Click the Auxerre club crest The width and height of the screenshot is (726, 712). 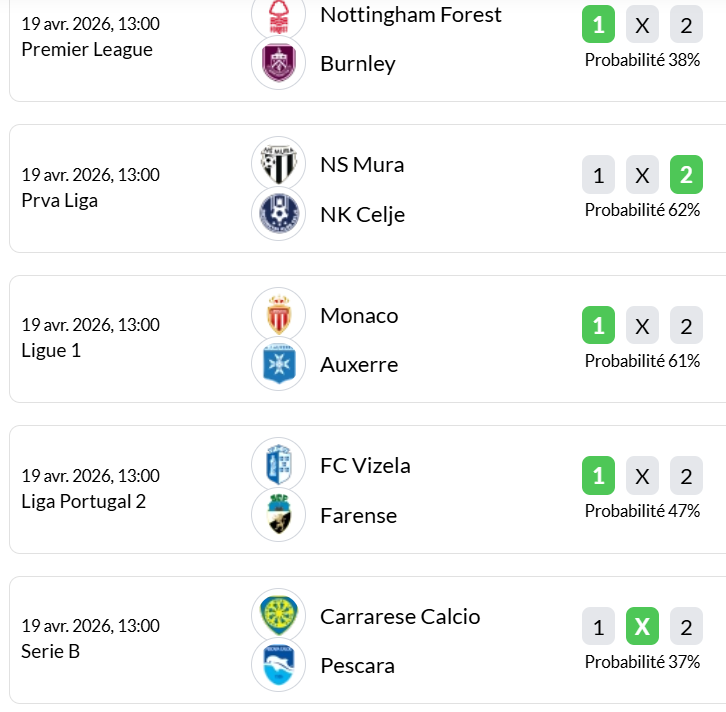click(278, 364)
